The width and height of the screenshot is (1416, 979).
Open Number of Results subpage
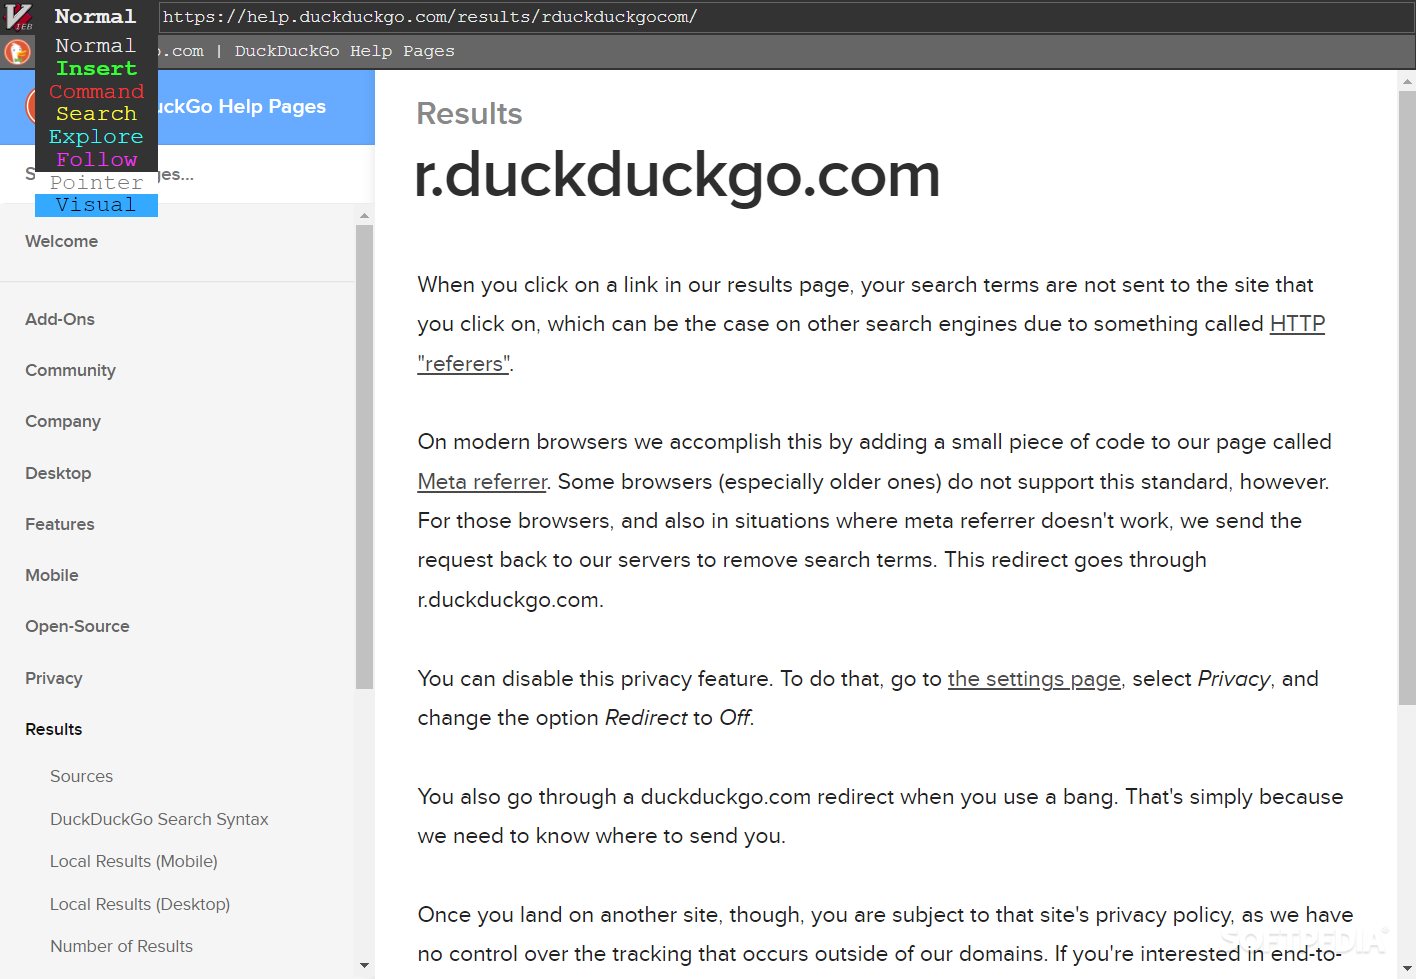121,946
